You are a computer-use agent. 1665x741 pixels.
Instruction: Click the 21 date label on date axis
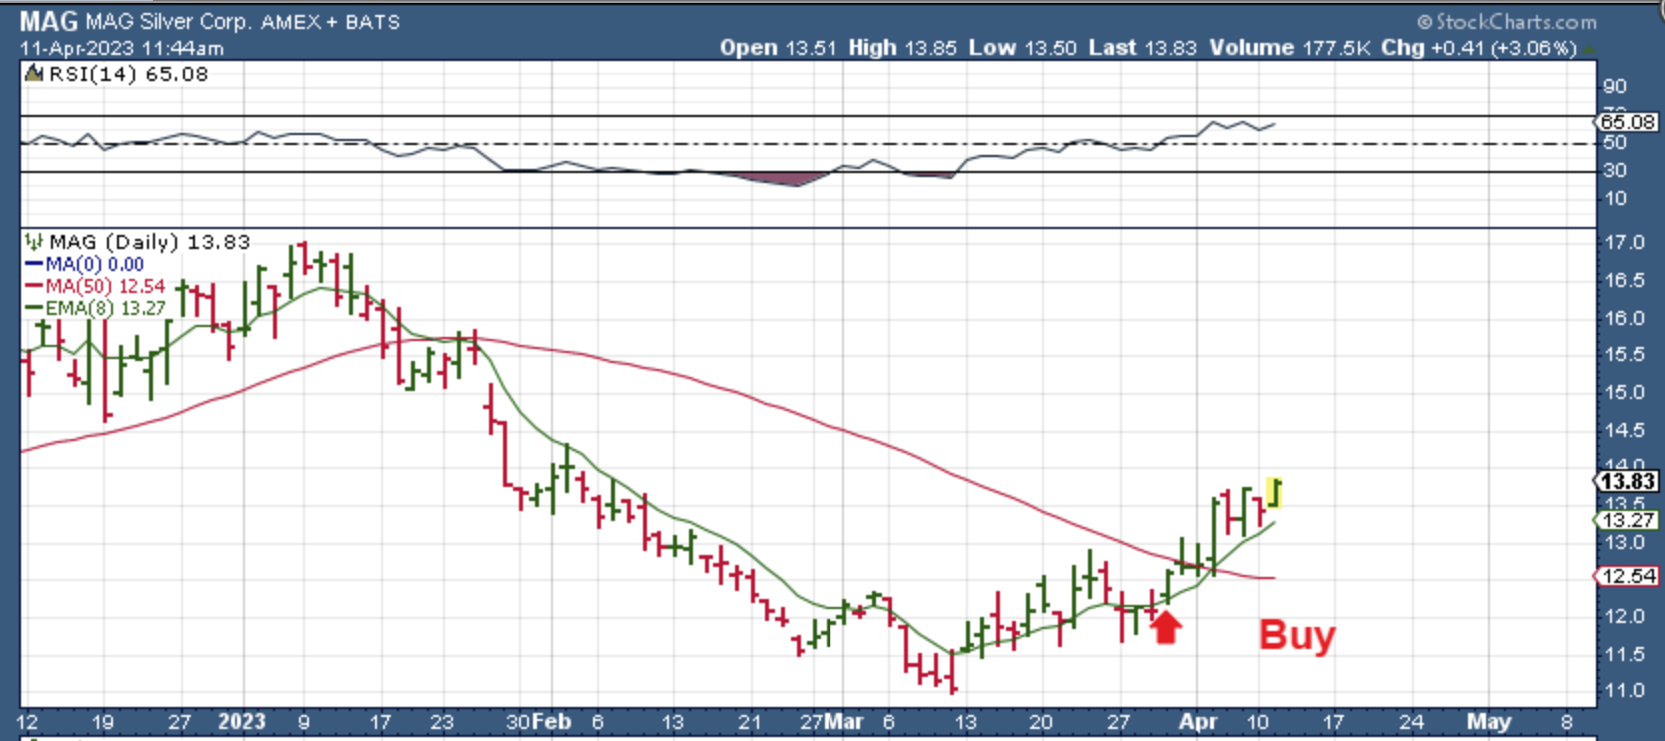coord(750,722)
